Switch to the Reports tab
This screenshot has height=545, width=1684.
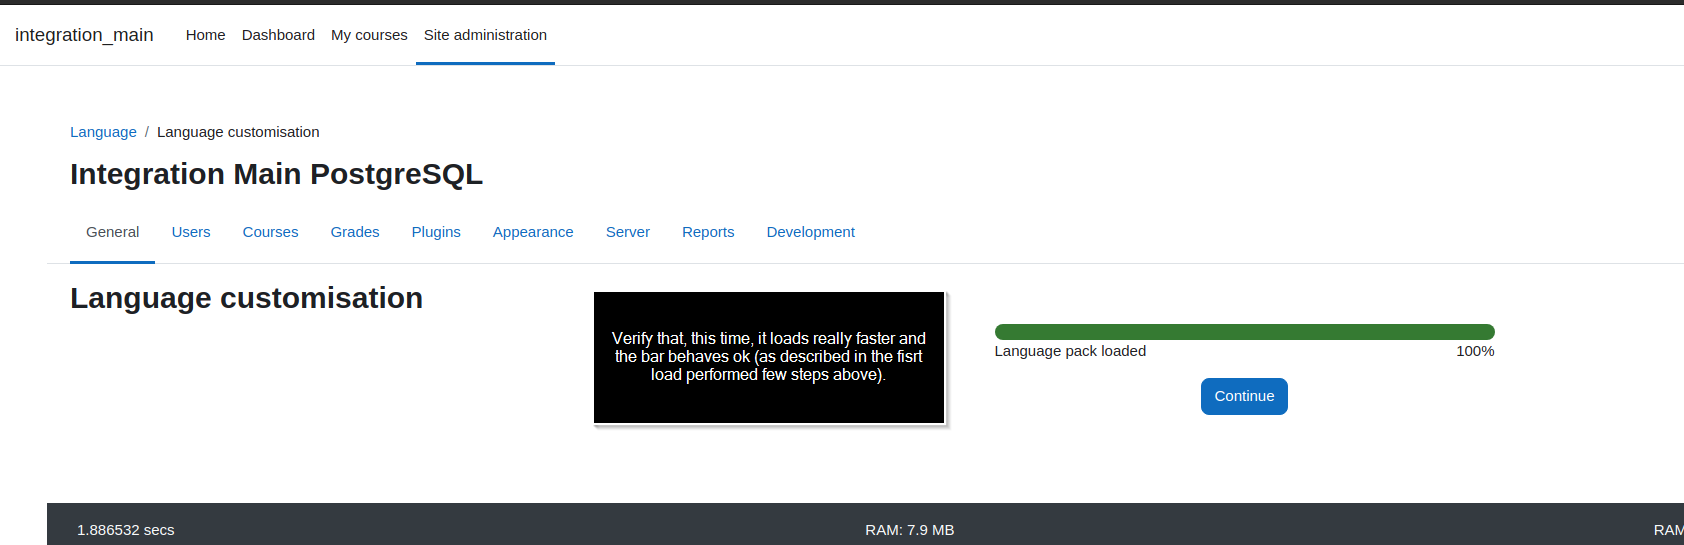click(708, 232)
